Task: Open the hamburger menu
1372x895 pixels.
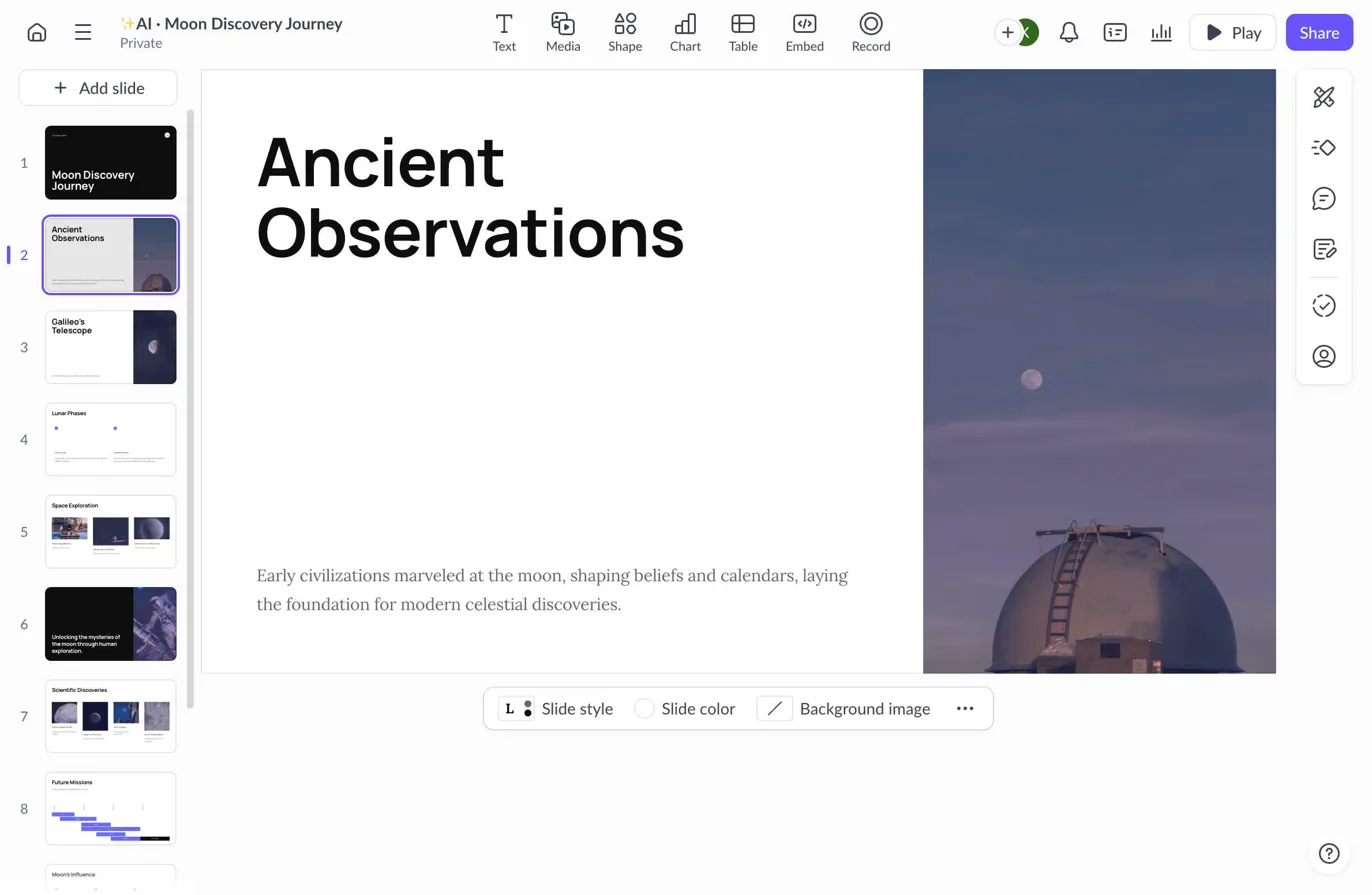Action: pyautogui.click(x=83, y=32)
